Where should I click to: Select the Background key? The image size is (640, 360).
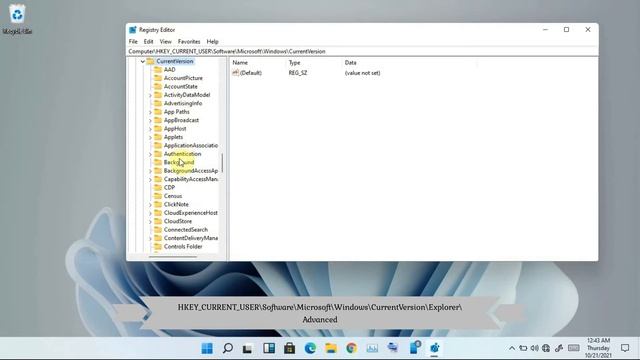179,162
